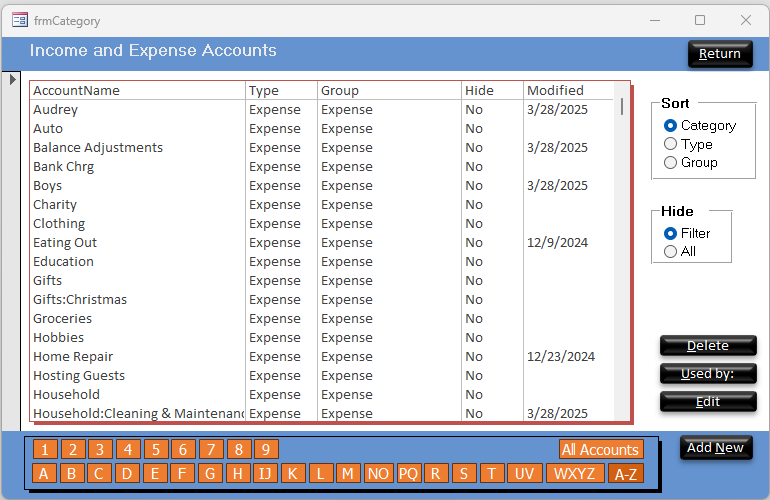
Task: Filter accounts starting with M
Action: pos(348,474)
